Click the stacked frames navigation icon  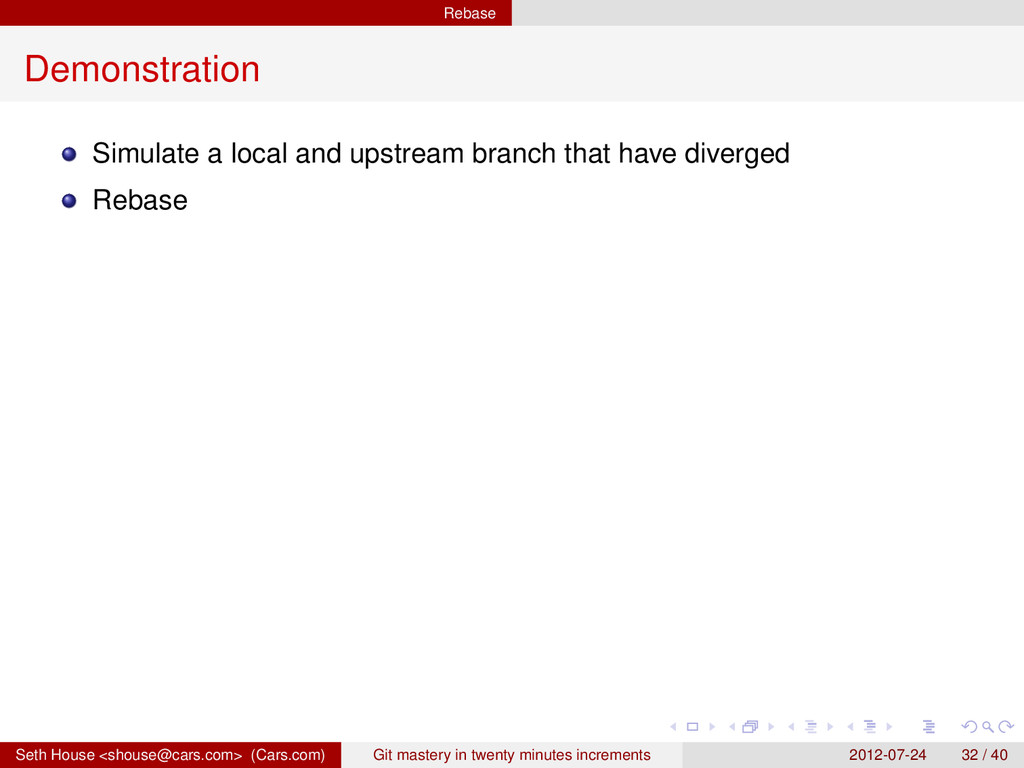click(x=750, y=726)
